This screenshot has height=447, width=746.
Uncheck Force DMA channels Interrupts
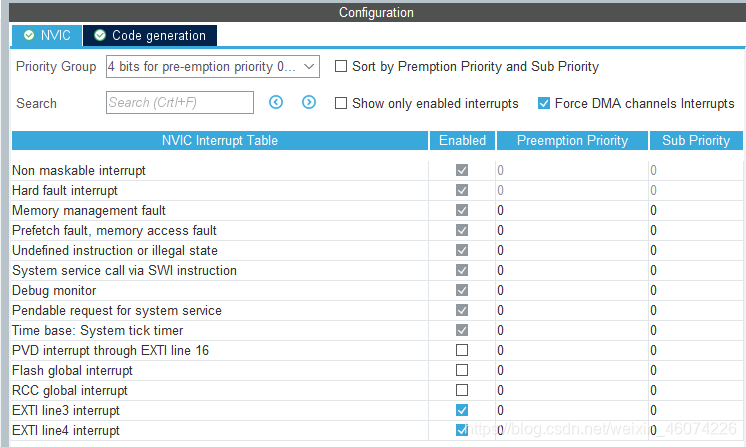[544, 103]
